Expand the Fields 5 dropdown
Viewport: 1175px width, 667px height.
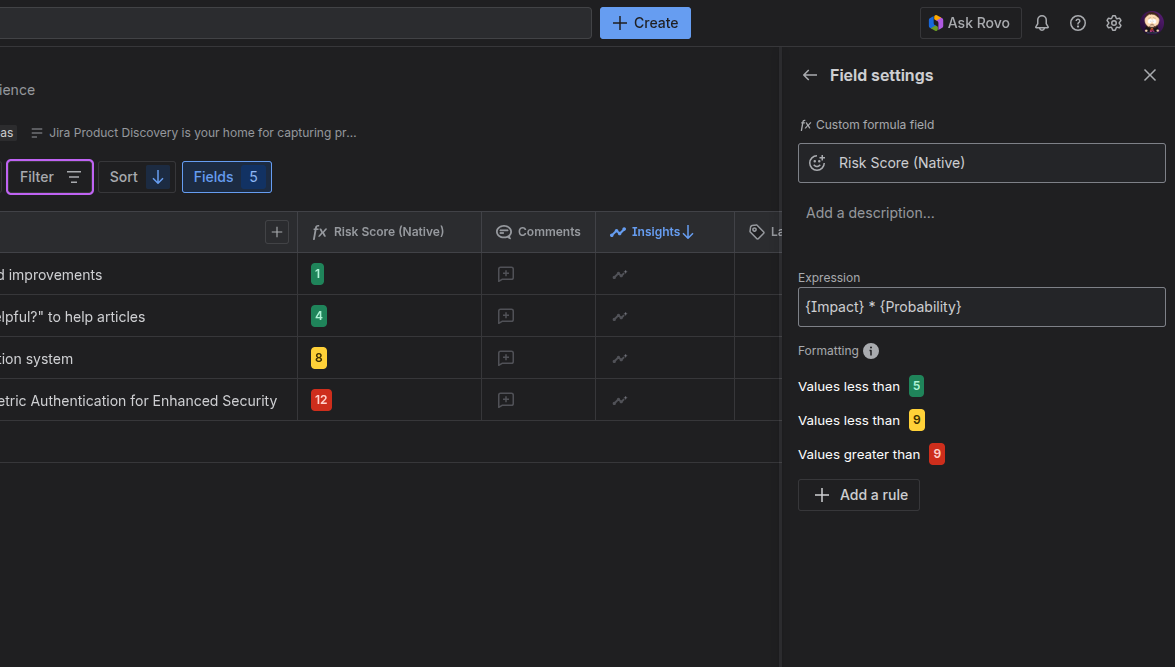pyautogui.click(x=226, y=177)
